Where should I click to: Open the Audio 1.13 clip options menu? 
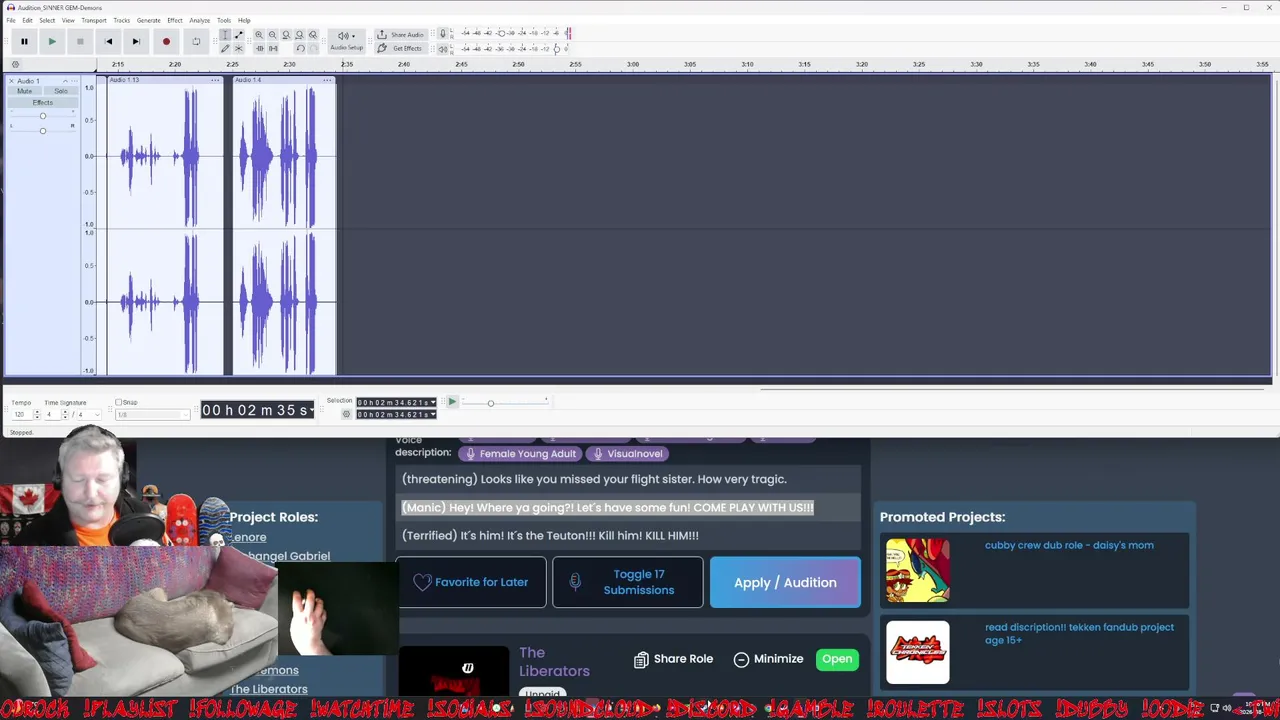217,80
